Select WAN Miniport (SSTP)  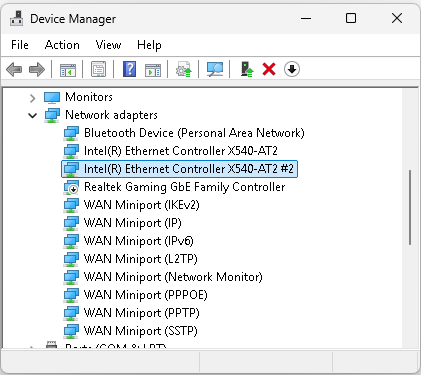[x=140, y=331]
